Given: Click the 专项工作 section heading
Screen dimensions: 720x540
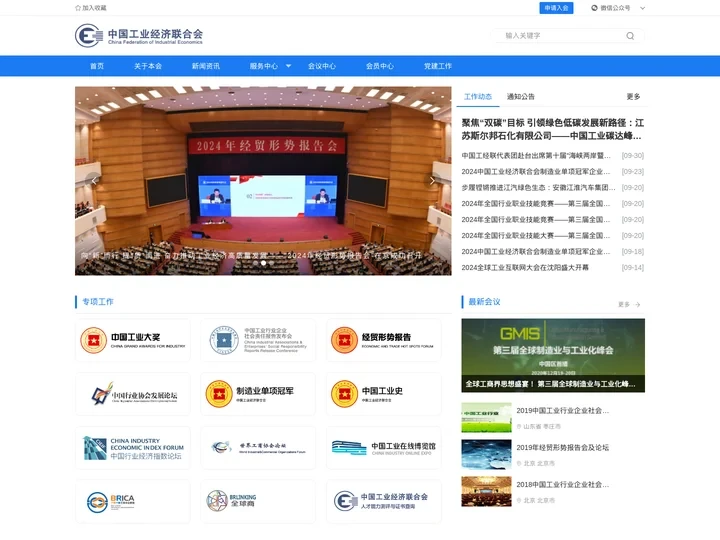Looking at the screenshot, I should (x=98, y=302).
